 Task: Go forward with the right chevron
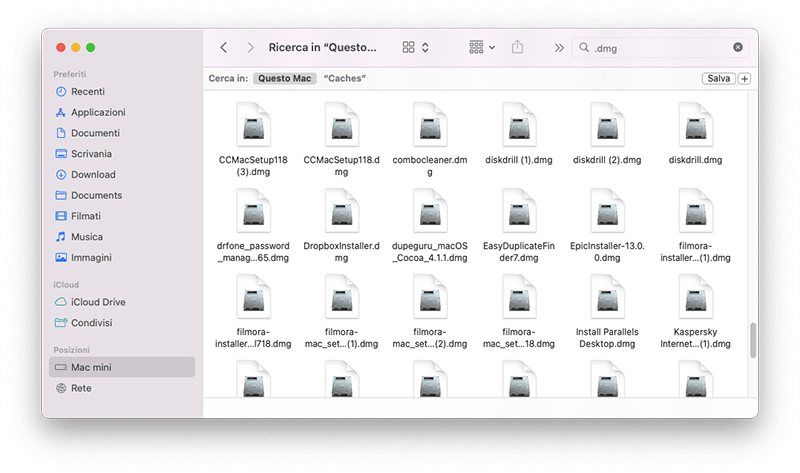click(x=250, y=47)
